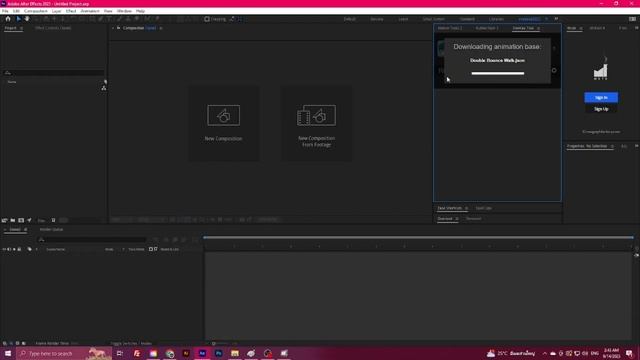Switch to the Effect Controls tab

point(53,28)
